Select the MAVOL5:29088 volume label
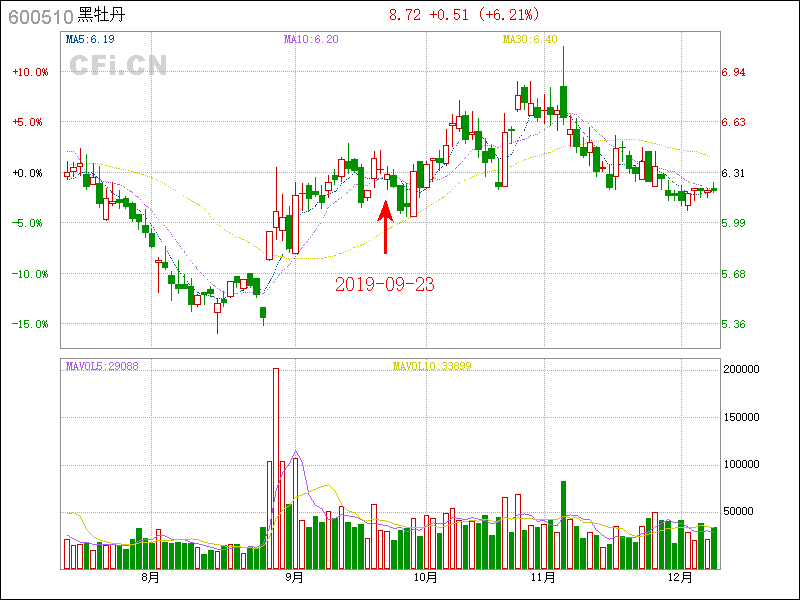Screen dimensions: 800x600 102,366
